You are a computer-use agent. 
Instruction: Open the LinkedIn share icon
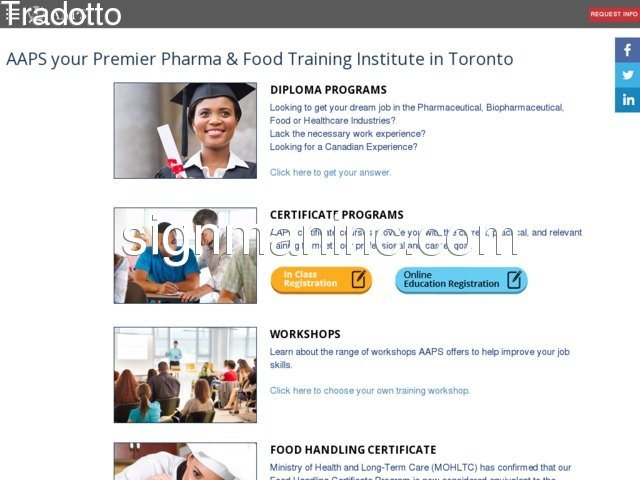(x=627, y=100)
